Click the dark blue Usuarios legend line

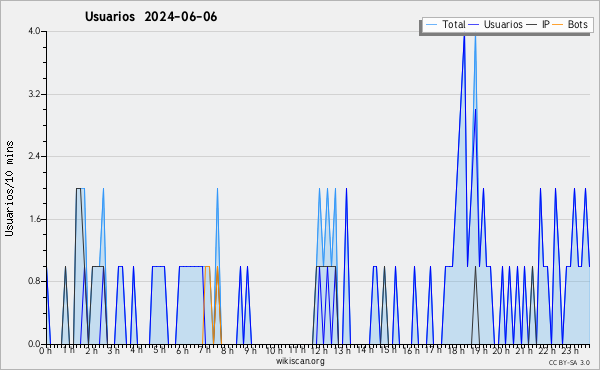tap(474, 25)
